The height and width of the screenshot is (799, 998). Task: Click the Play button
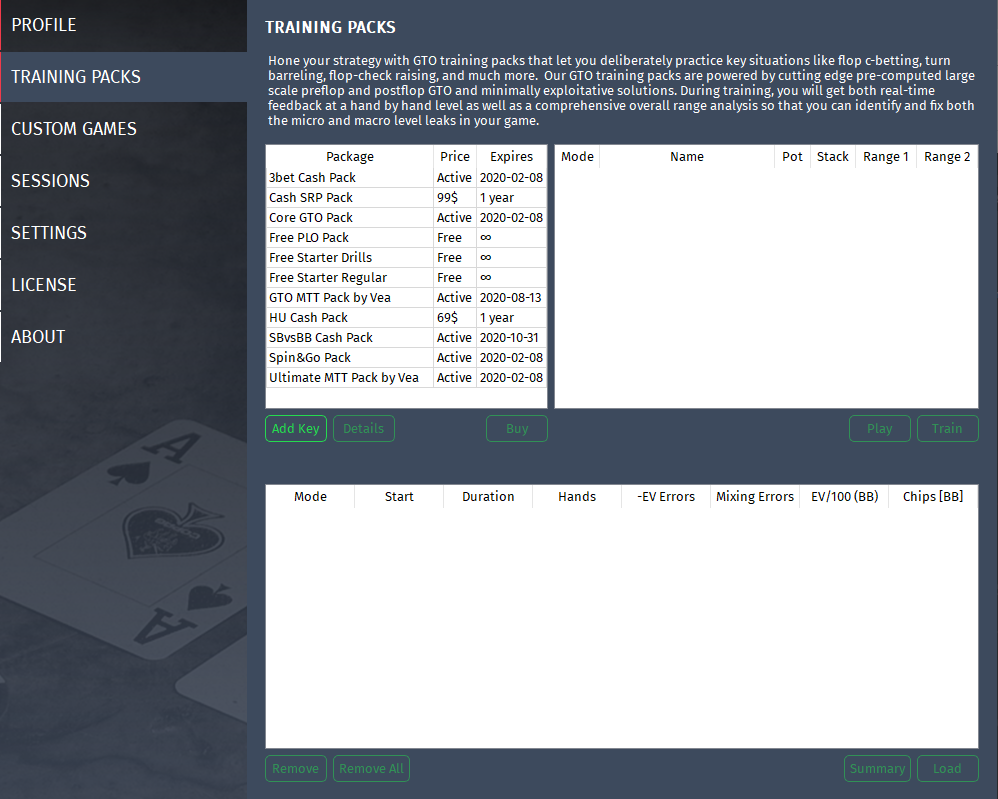click(x=880, y=428)
